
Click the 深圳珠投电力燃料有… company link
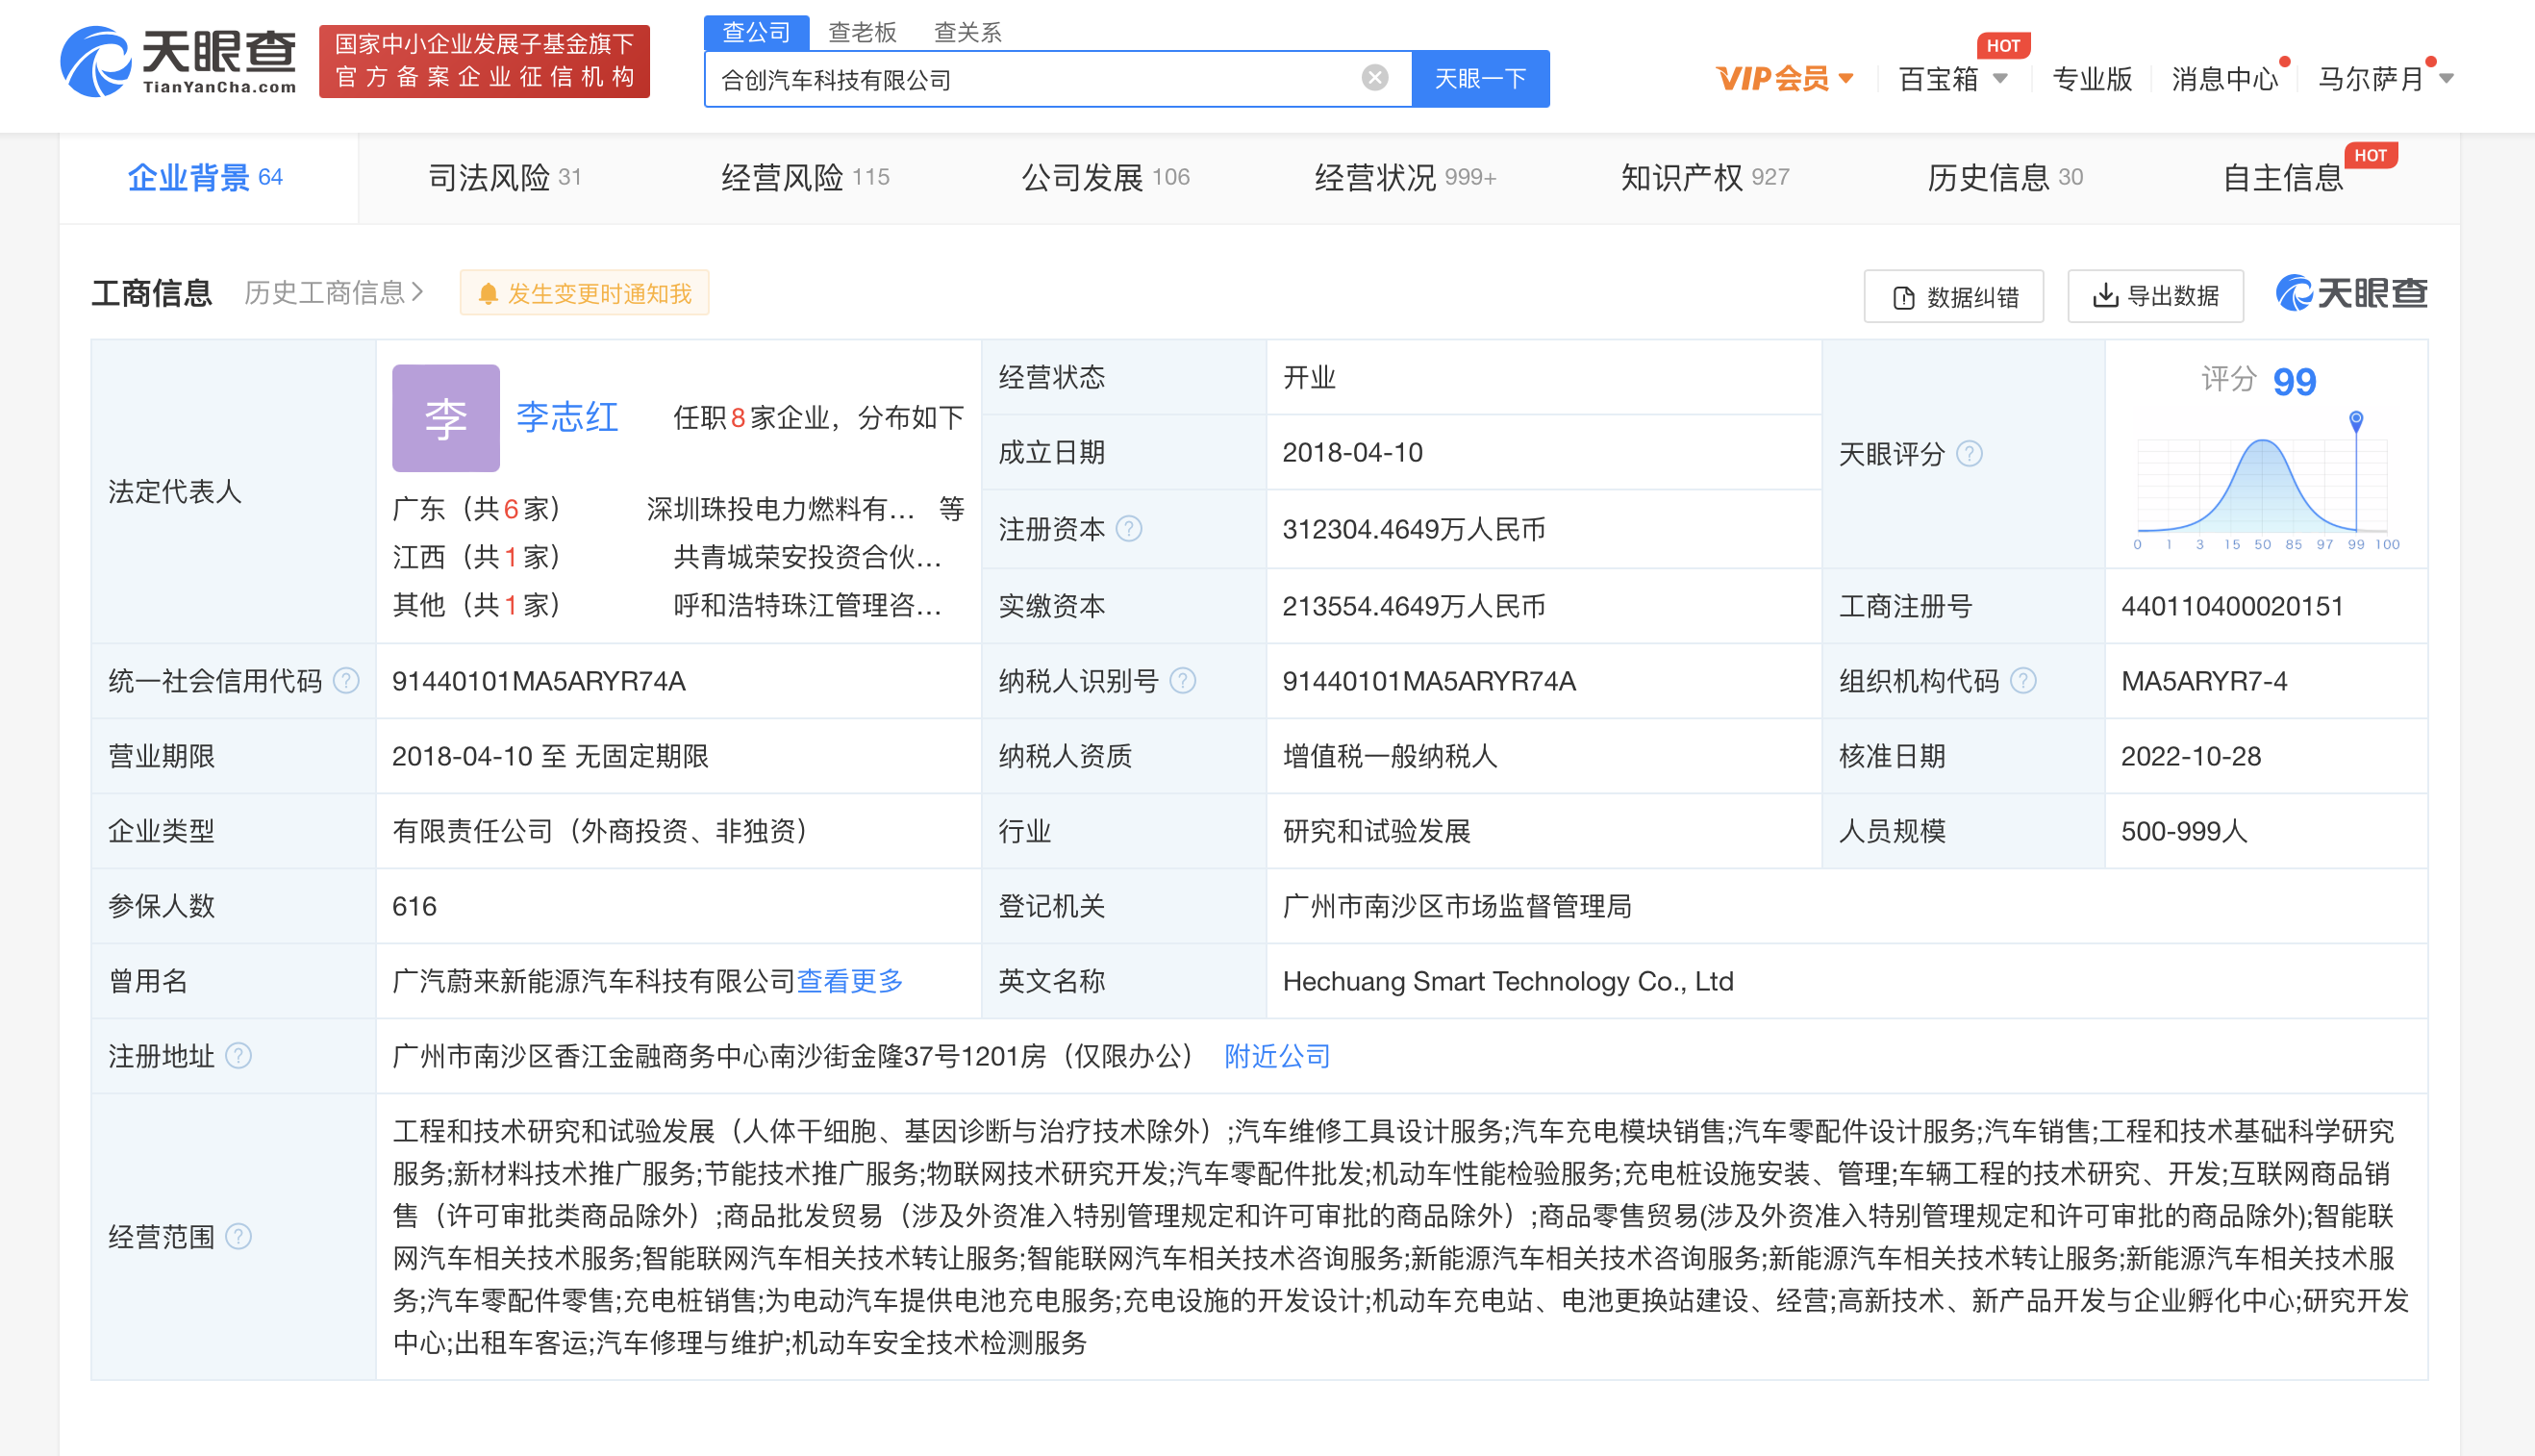coord(780,509)
